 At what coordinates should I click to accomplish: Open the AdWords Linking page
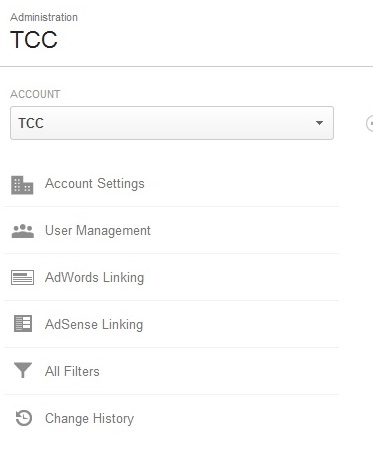pos(94,278)
